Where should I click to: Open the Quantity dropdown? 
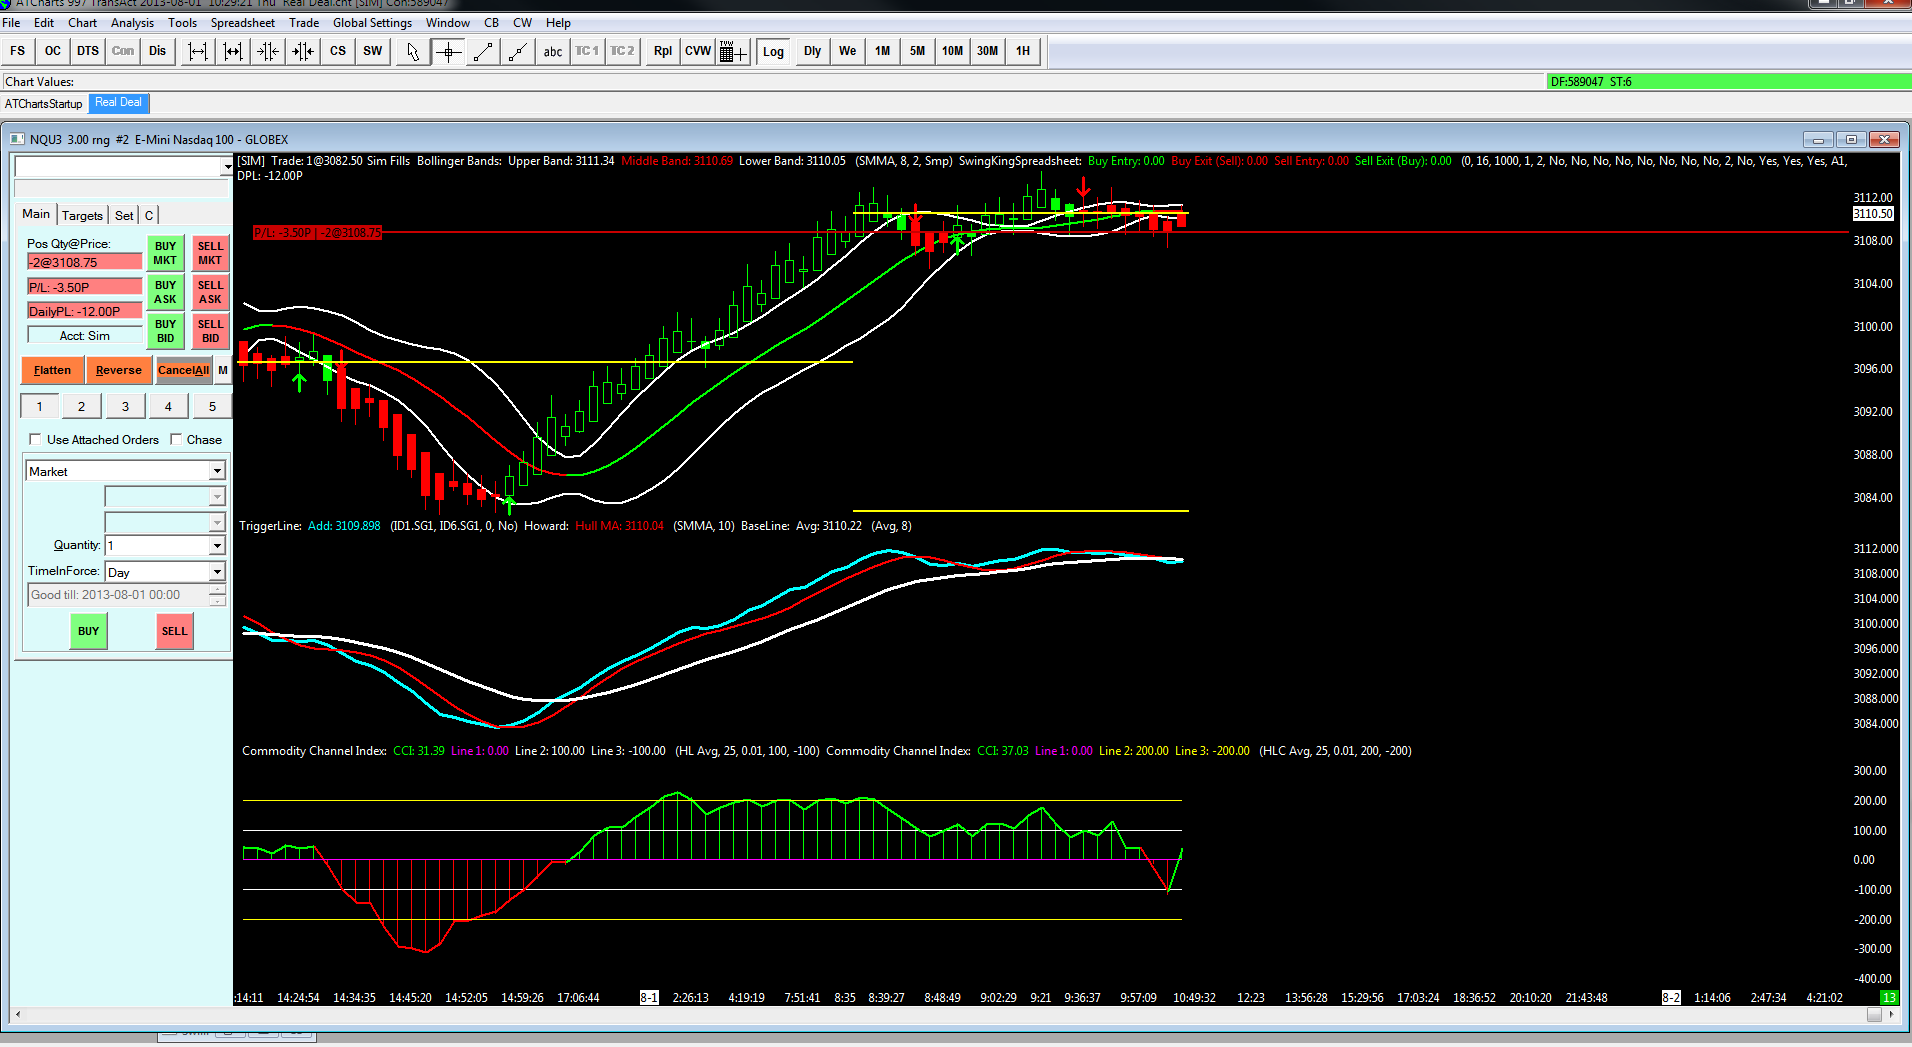click(x=217, y=545)
